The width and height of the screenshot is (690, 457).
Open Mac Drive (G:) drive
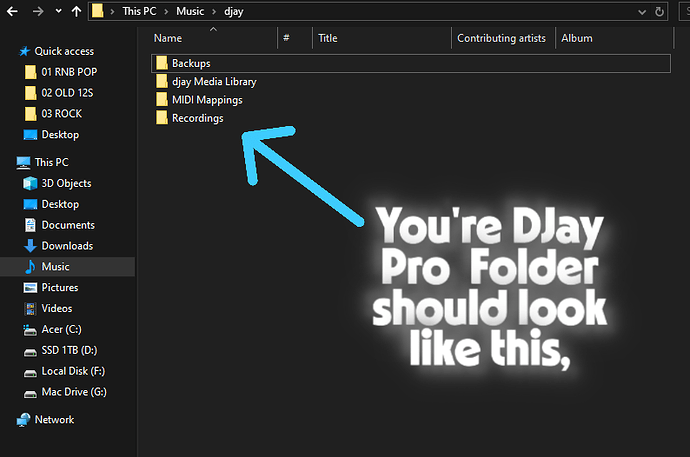[74, 392]
